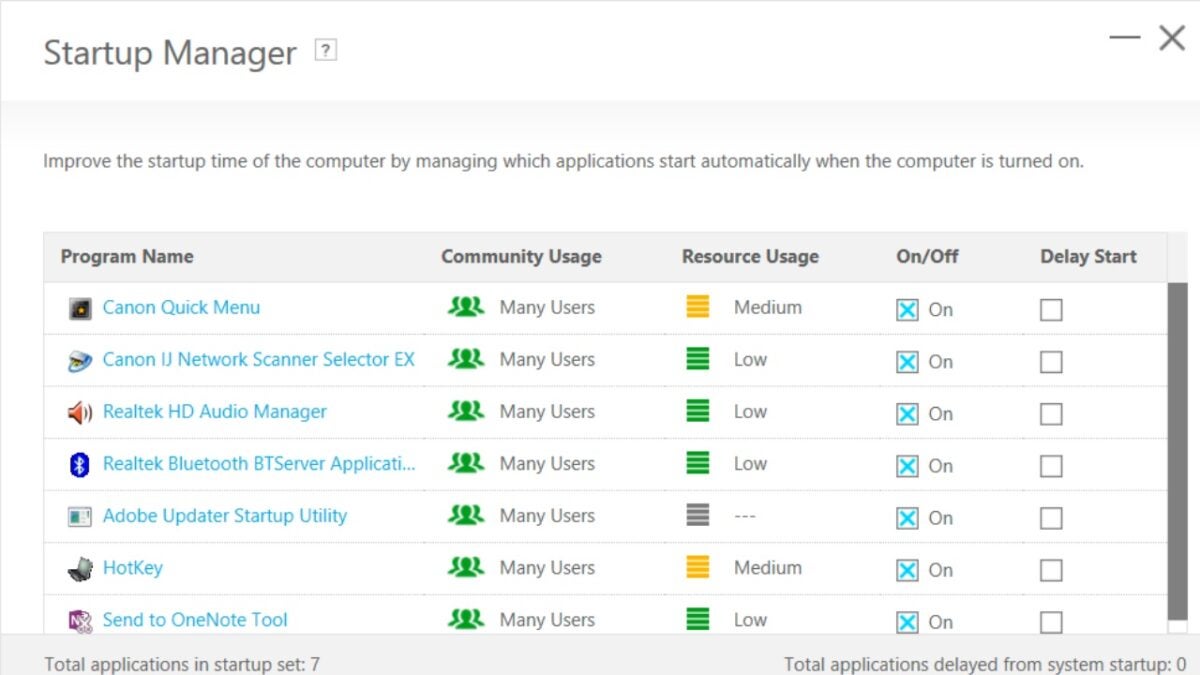Disable Adobe Updater Startup Utility On checkbox

tap(907, 518)
